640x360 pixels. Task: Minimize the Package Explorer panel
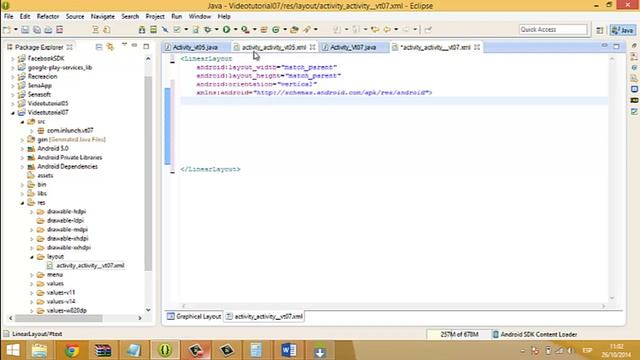(134, 45)
